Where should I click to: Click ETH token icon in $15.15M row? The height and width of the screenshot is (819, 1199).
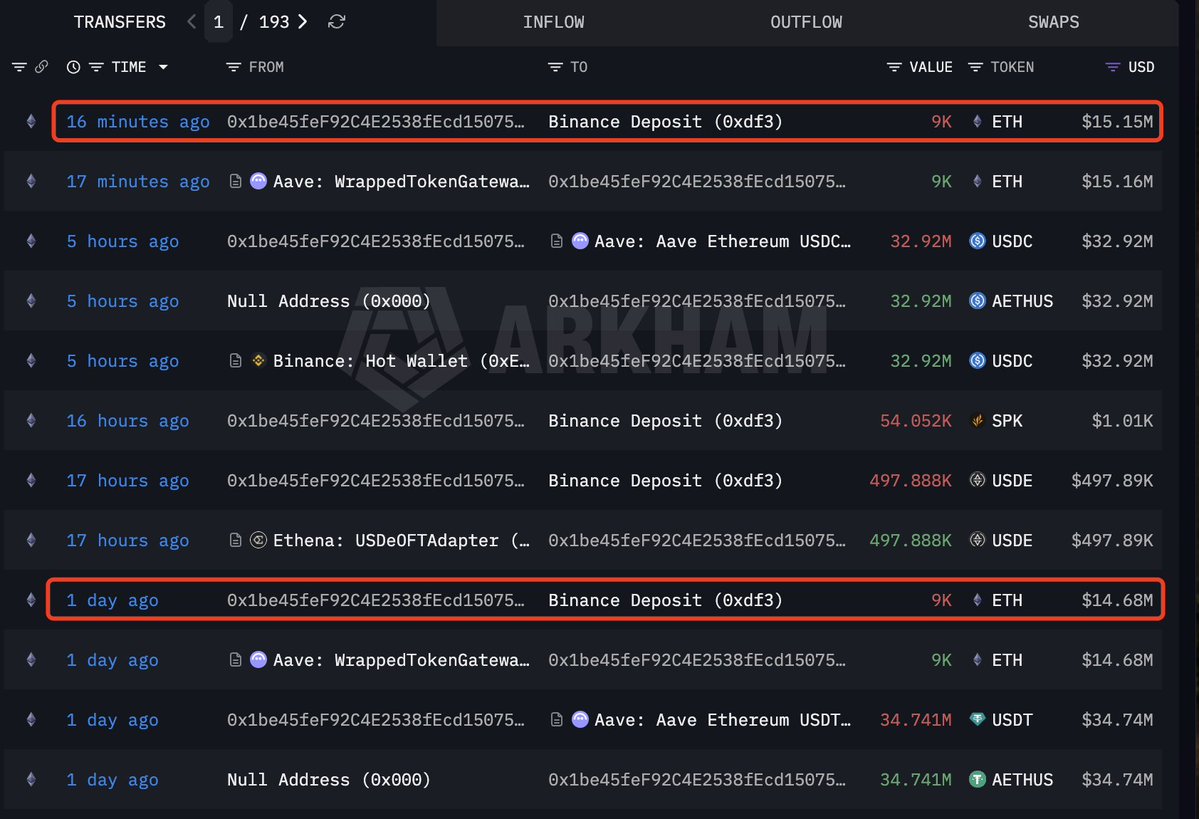click(x=977, y=122)
